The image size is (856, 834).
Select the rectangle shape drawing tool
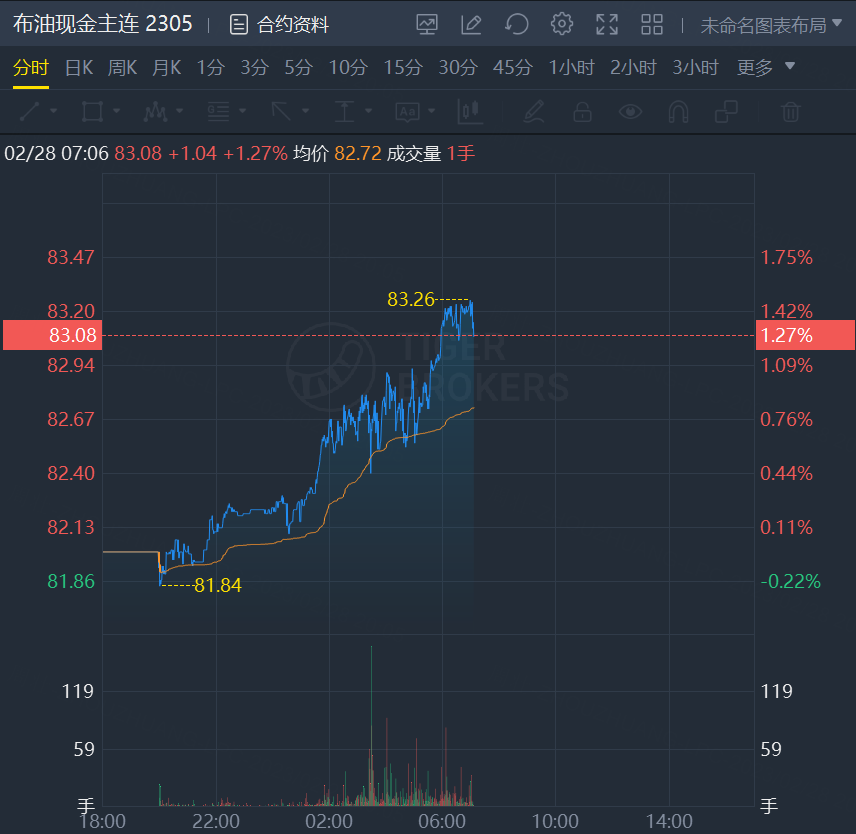pos(92,111)
